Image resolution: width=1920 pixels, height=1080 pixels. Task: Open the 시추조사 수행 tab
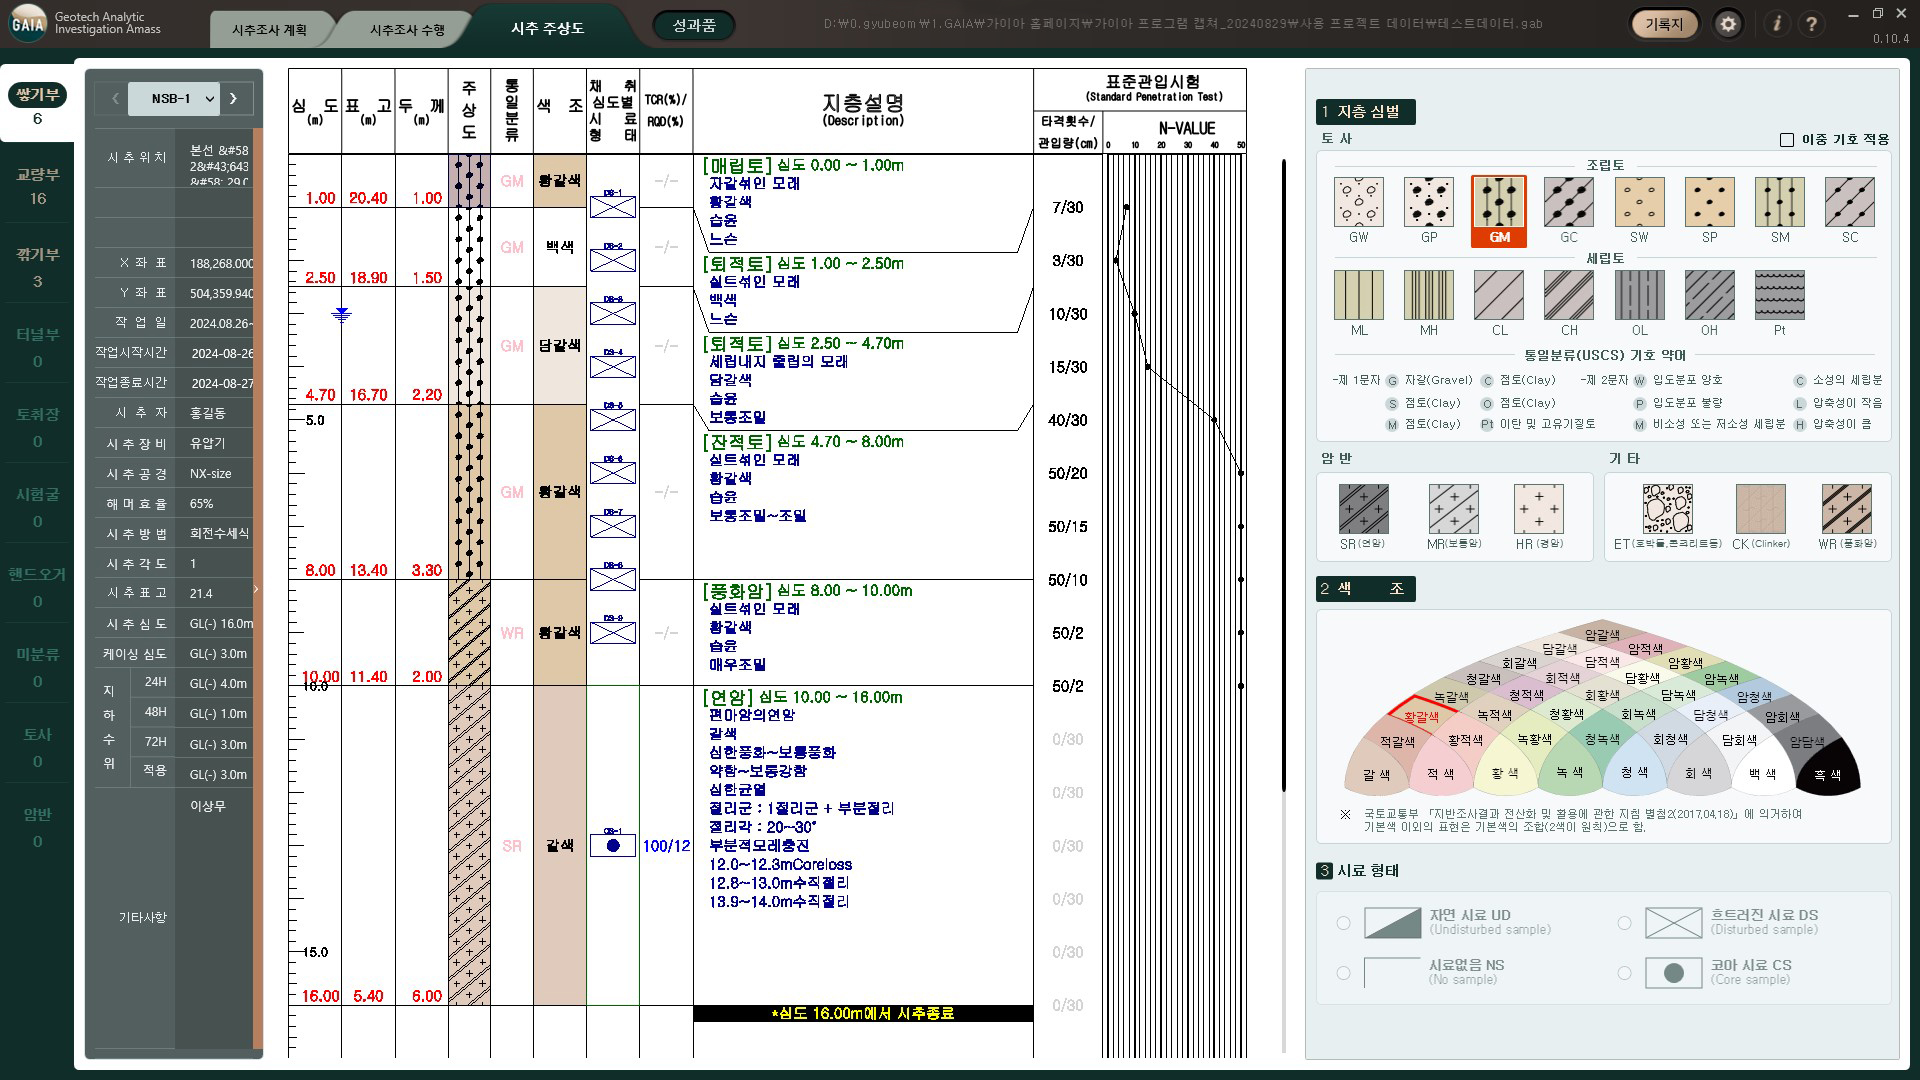(x=407, y=30)
